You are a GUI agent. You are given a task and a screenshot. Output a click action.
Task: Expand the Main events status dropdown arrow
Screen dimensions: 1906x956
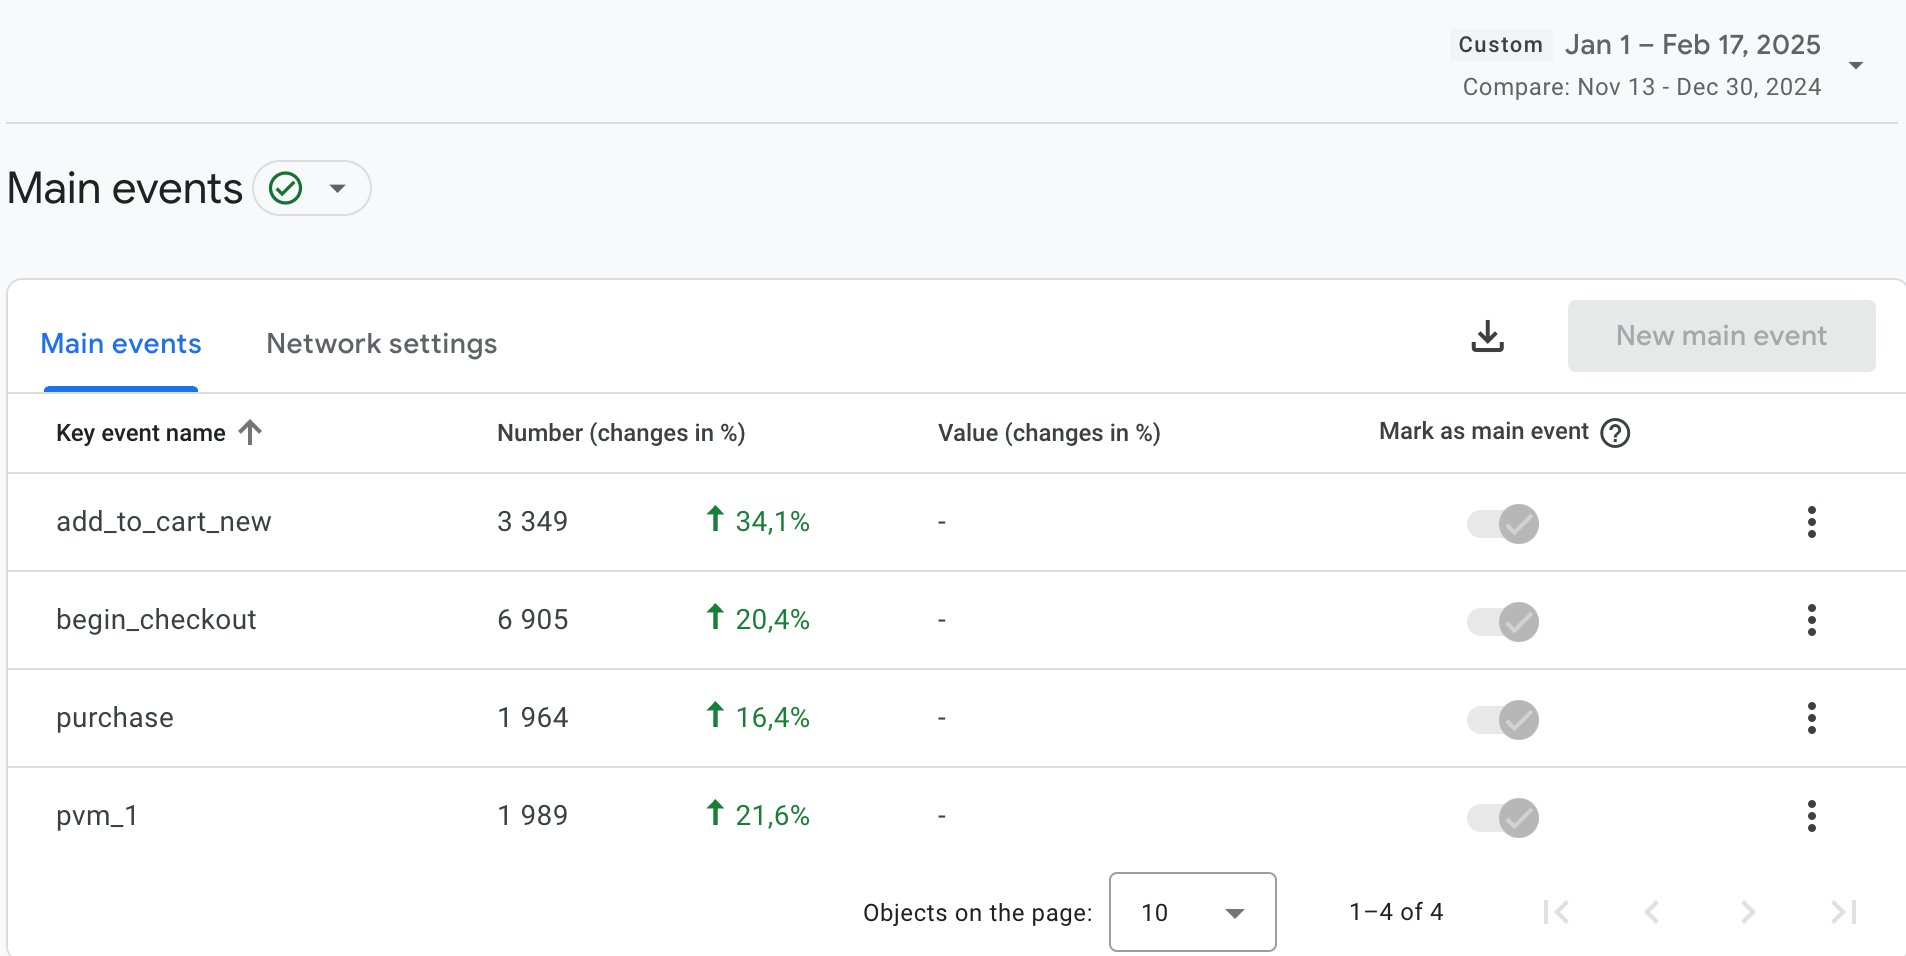338,188
